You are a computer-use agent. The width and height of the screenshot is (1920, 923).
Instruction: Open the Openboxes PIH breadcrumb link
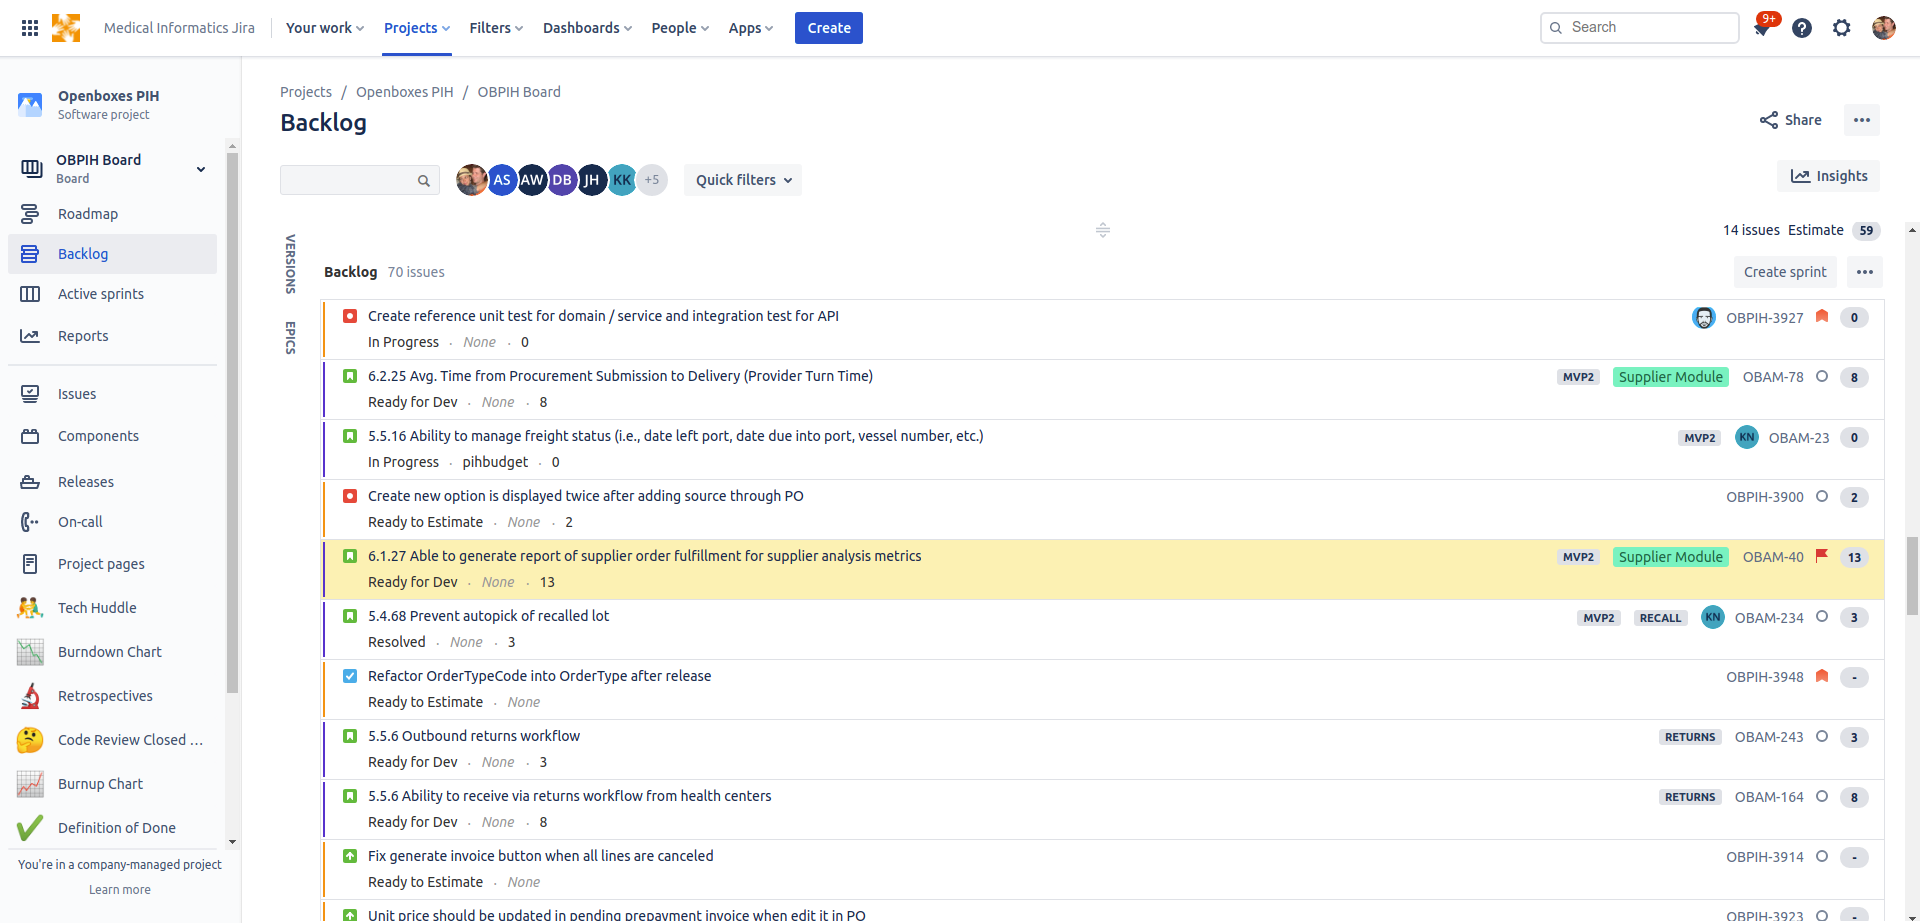pyautogui.click(x=405, y=92)
